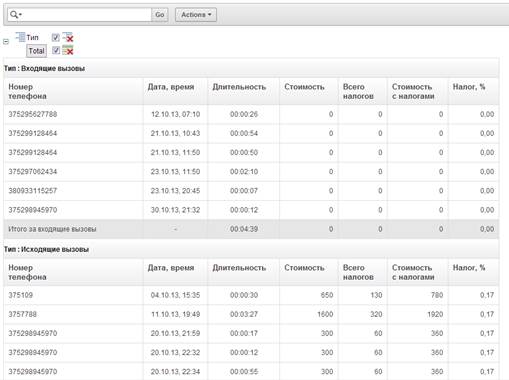Select phone number 375297062434
Viewport: 509px width, 380px height.
33,172
